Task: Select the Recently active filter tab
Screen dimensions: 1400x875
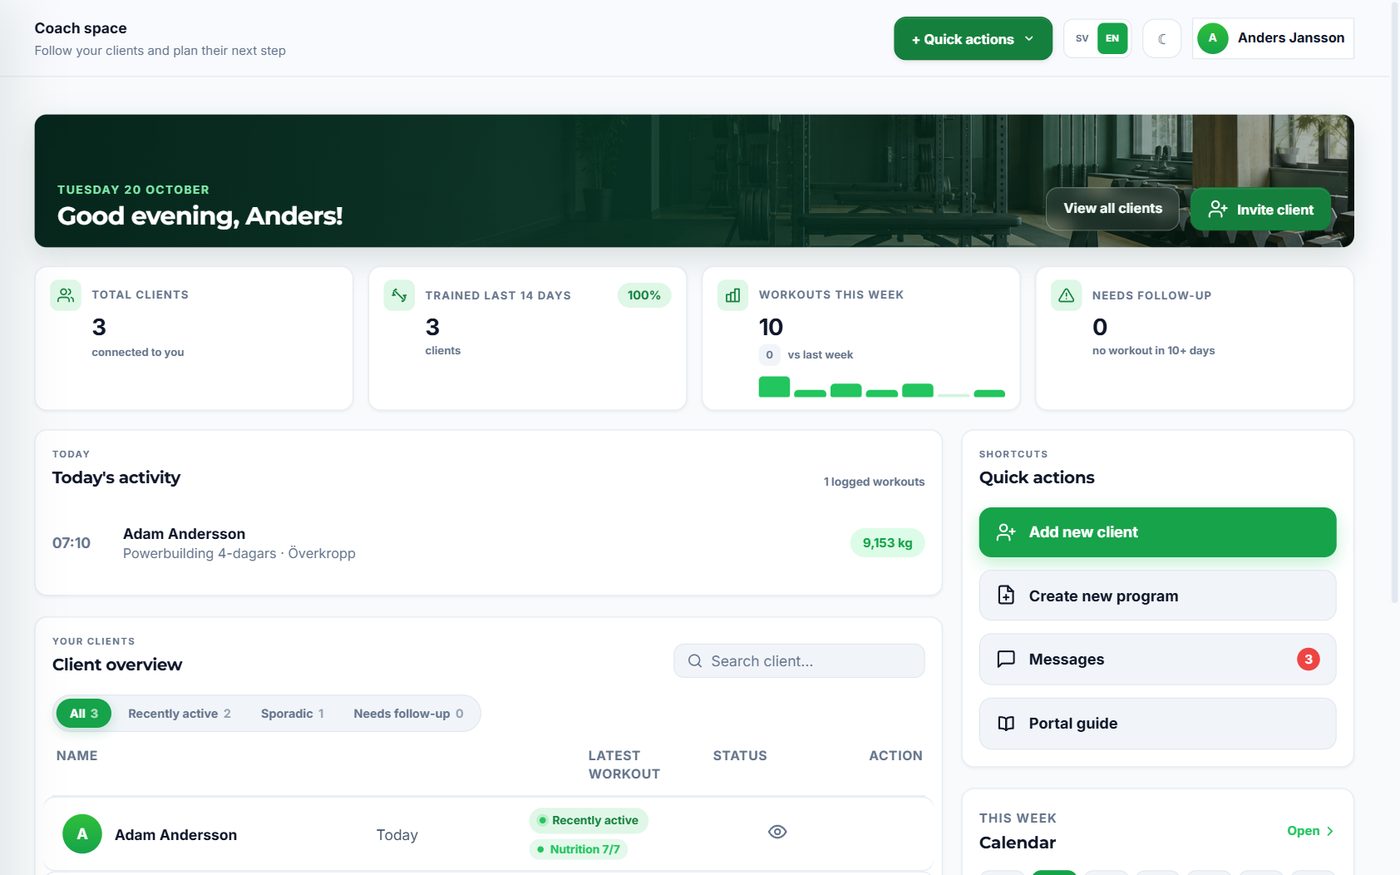Action: [179, 713]
